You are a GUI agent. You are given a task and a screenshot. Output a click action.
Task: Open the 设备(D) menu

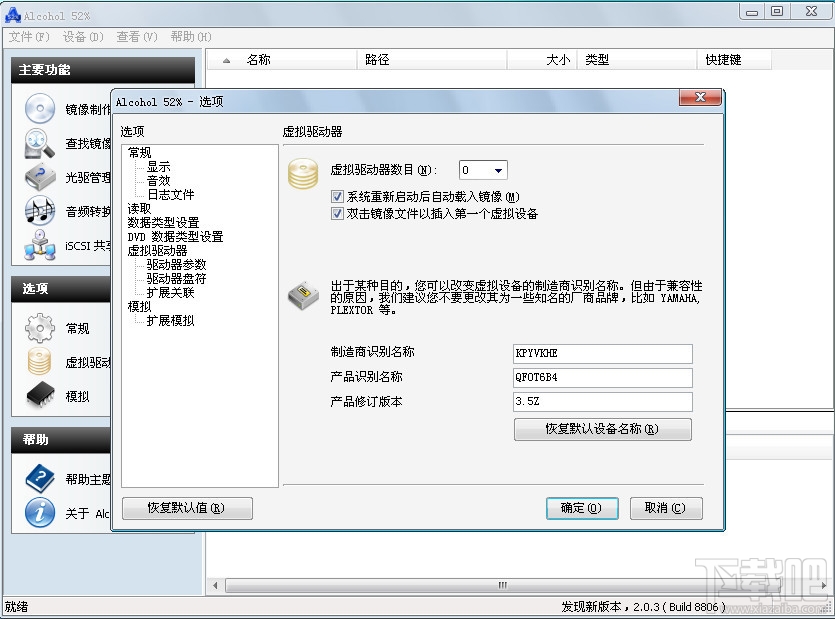(83, 36)
